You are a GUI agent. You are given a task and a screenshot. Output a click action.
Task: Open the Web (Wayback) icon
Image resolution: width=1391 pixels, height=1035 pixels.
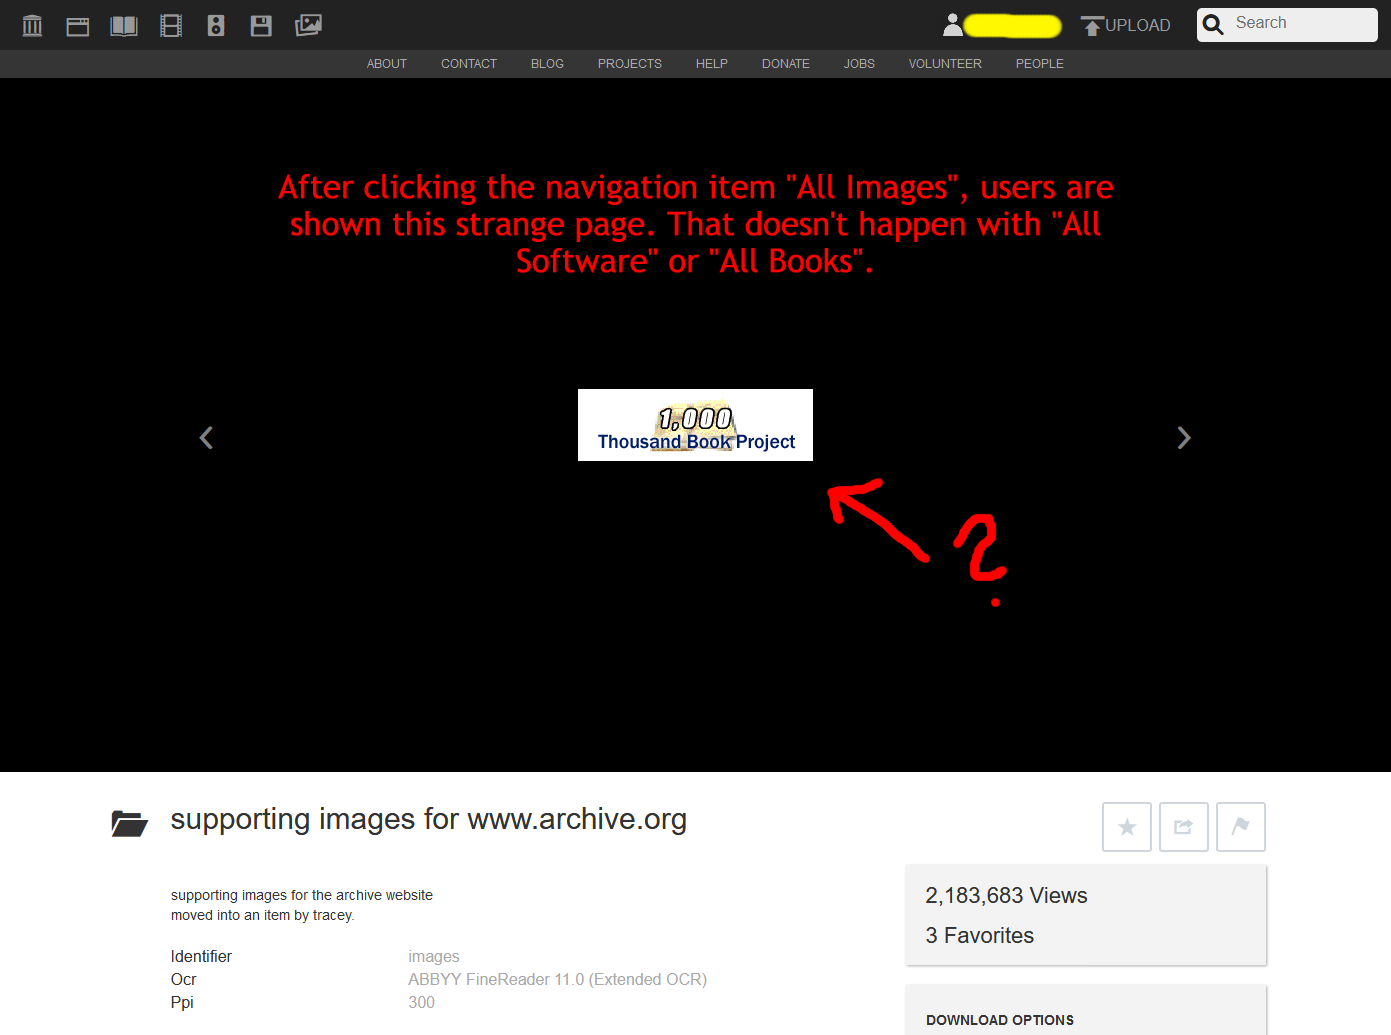point(78,26)
